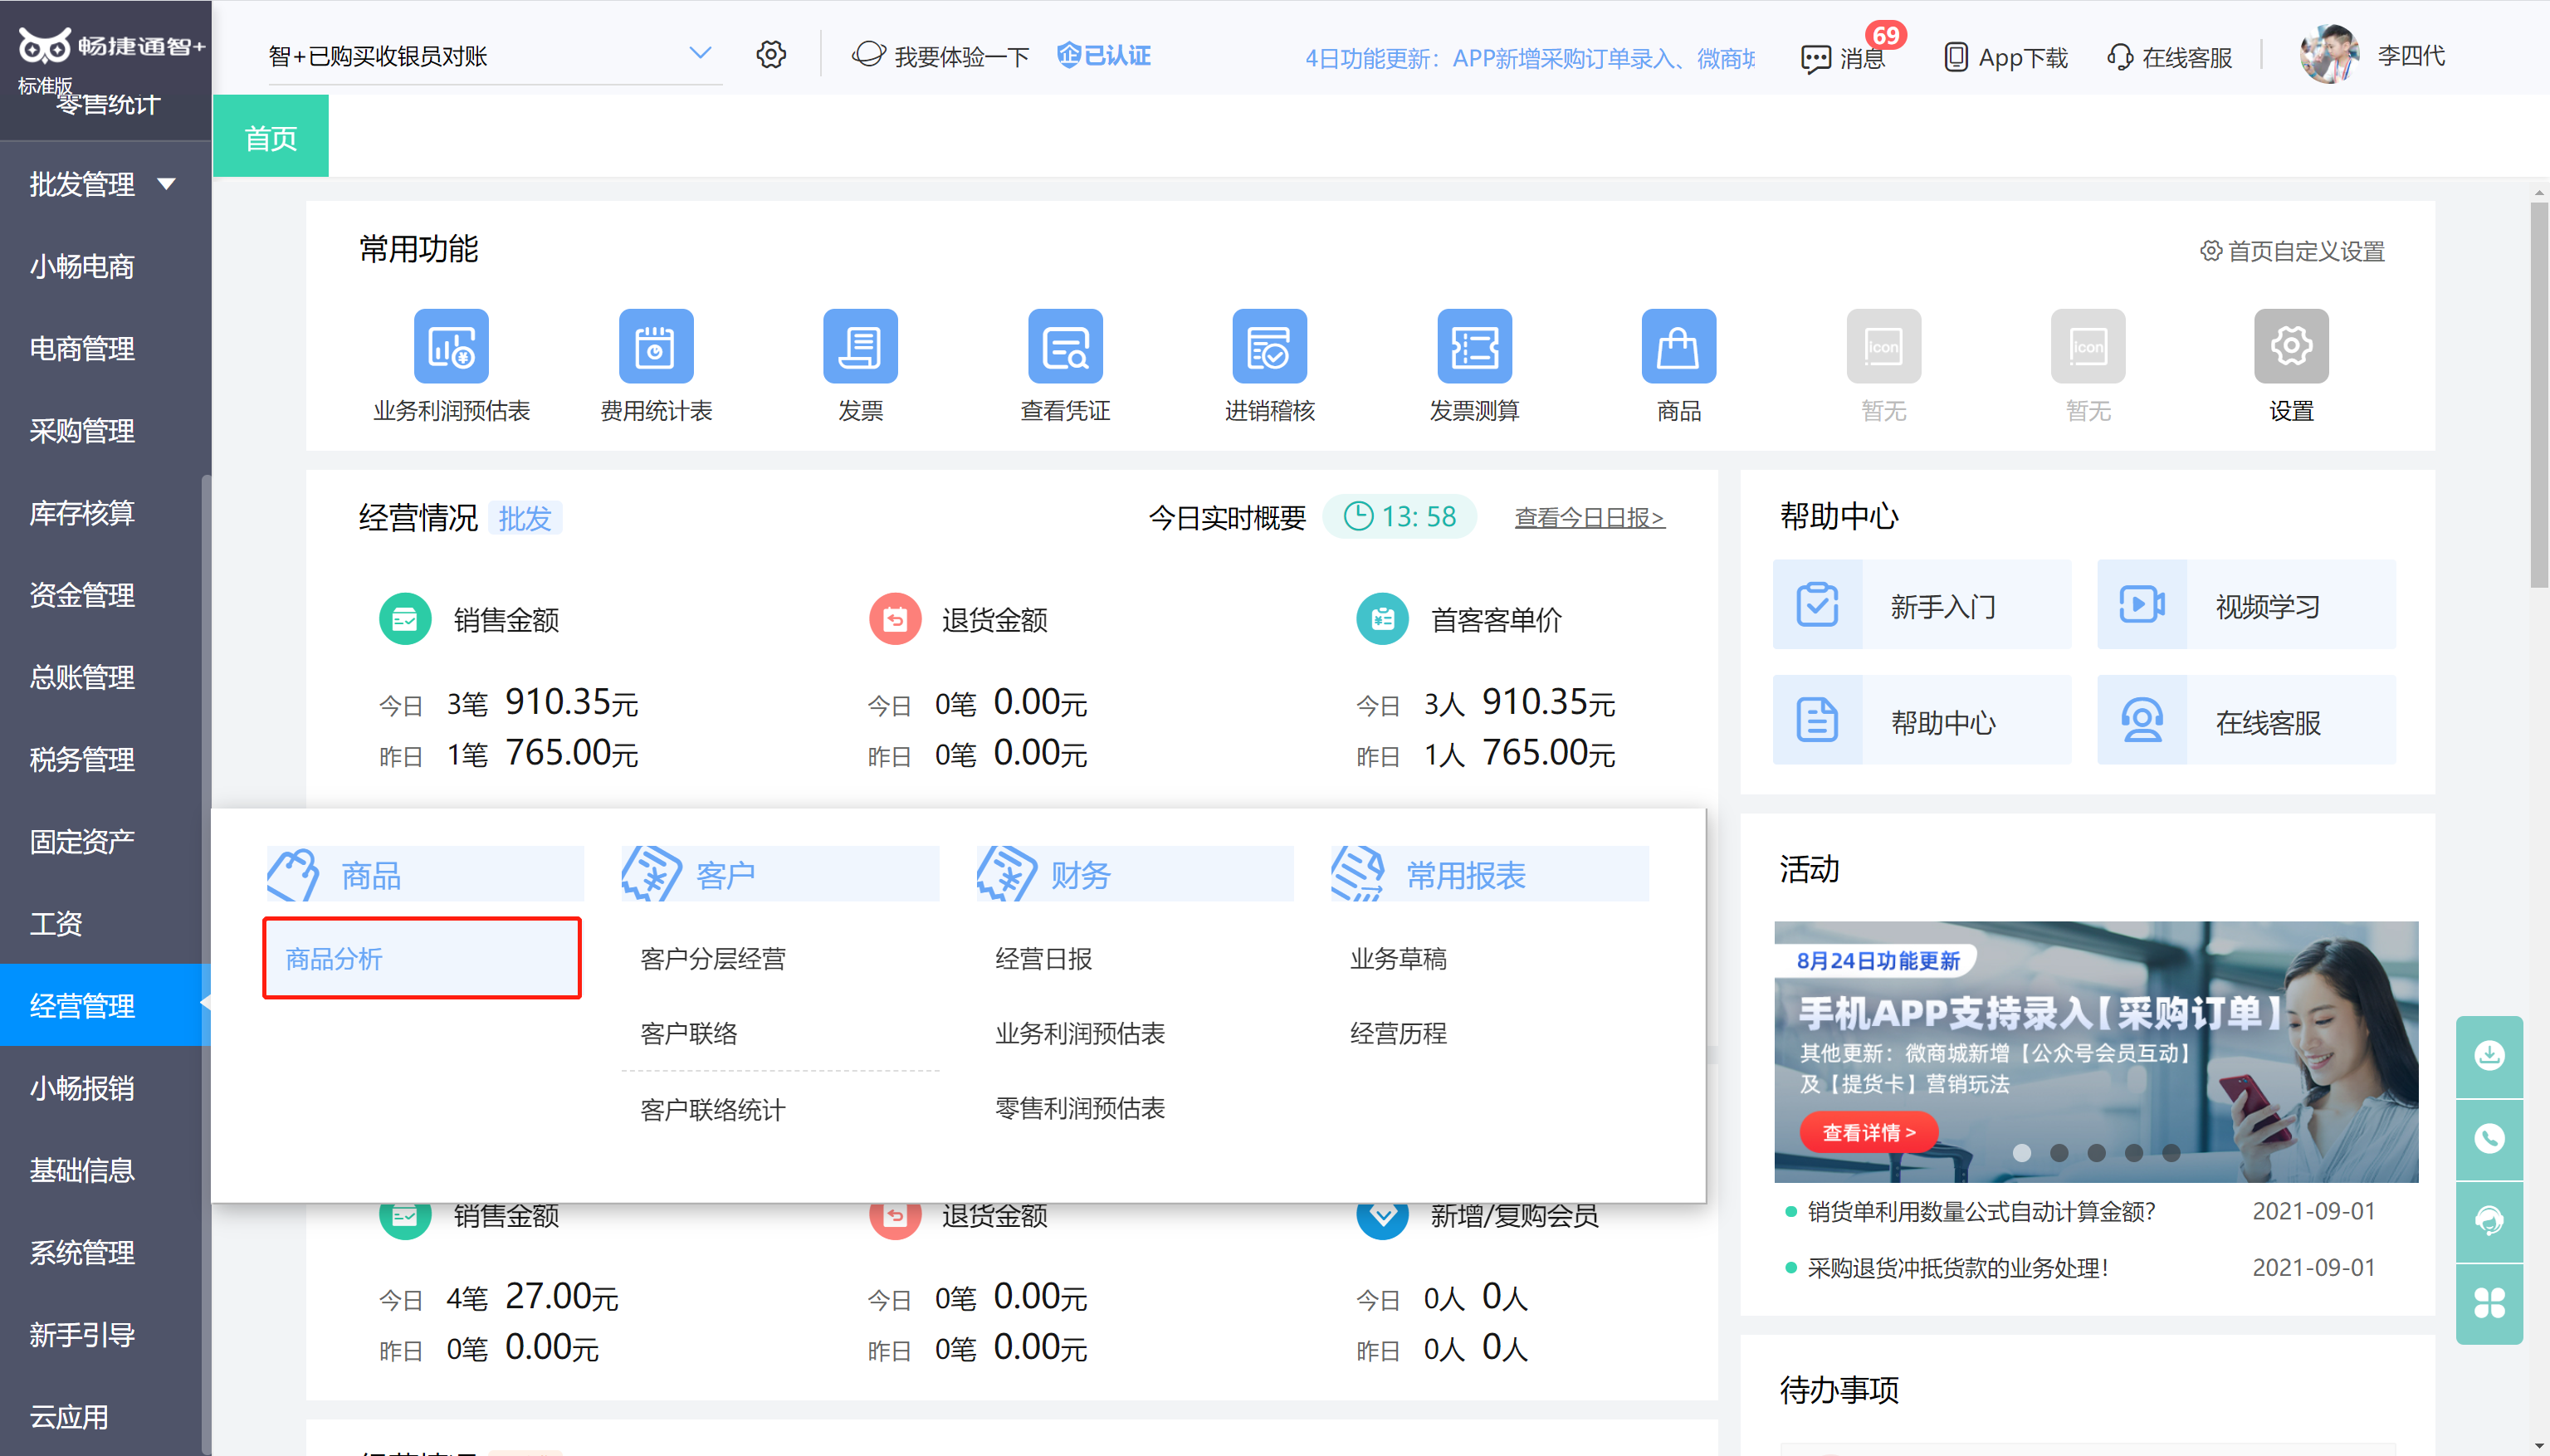Select the first banner carousel dot
Viewport: 2550px width, 1456px height.
pyautogui.click(x=2021, y=1153)
